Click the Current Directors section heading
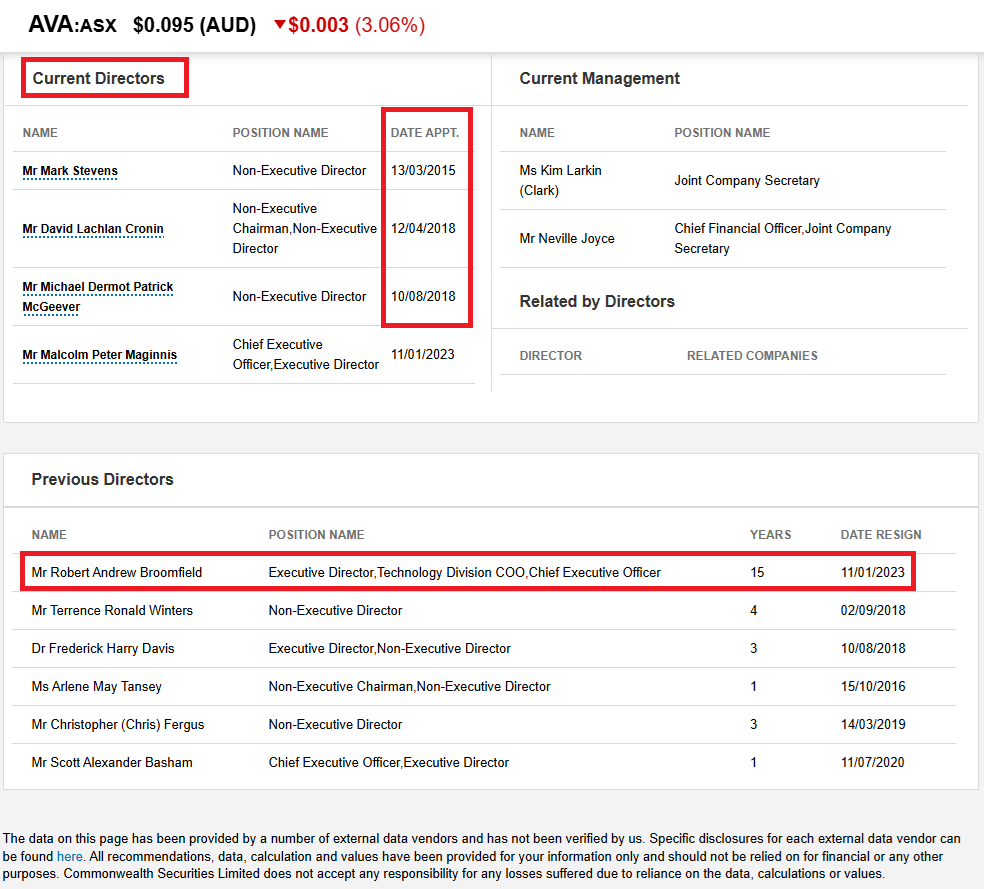This screenshot has width=984, height=889. [x=98, y=78]
